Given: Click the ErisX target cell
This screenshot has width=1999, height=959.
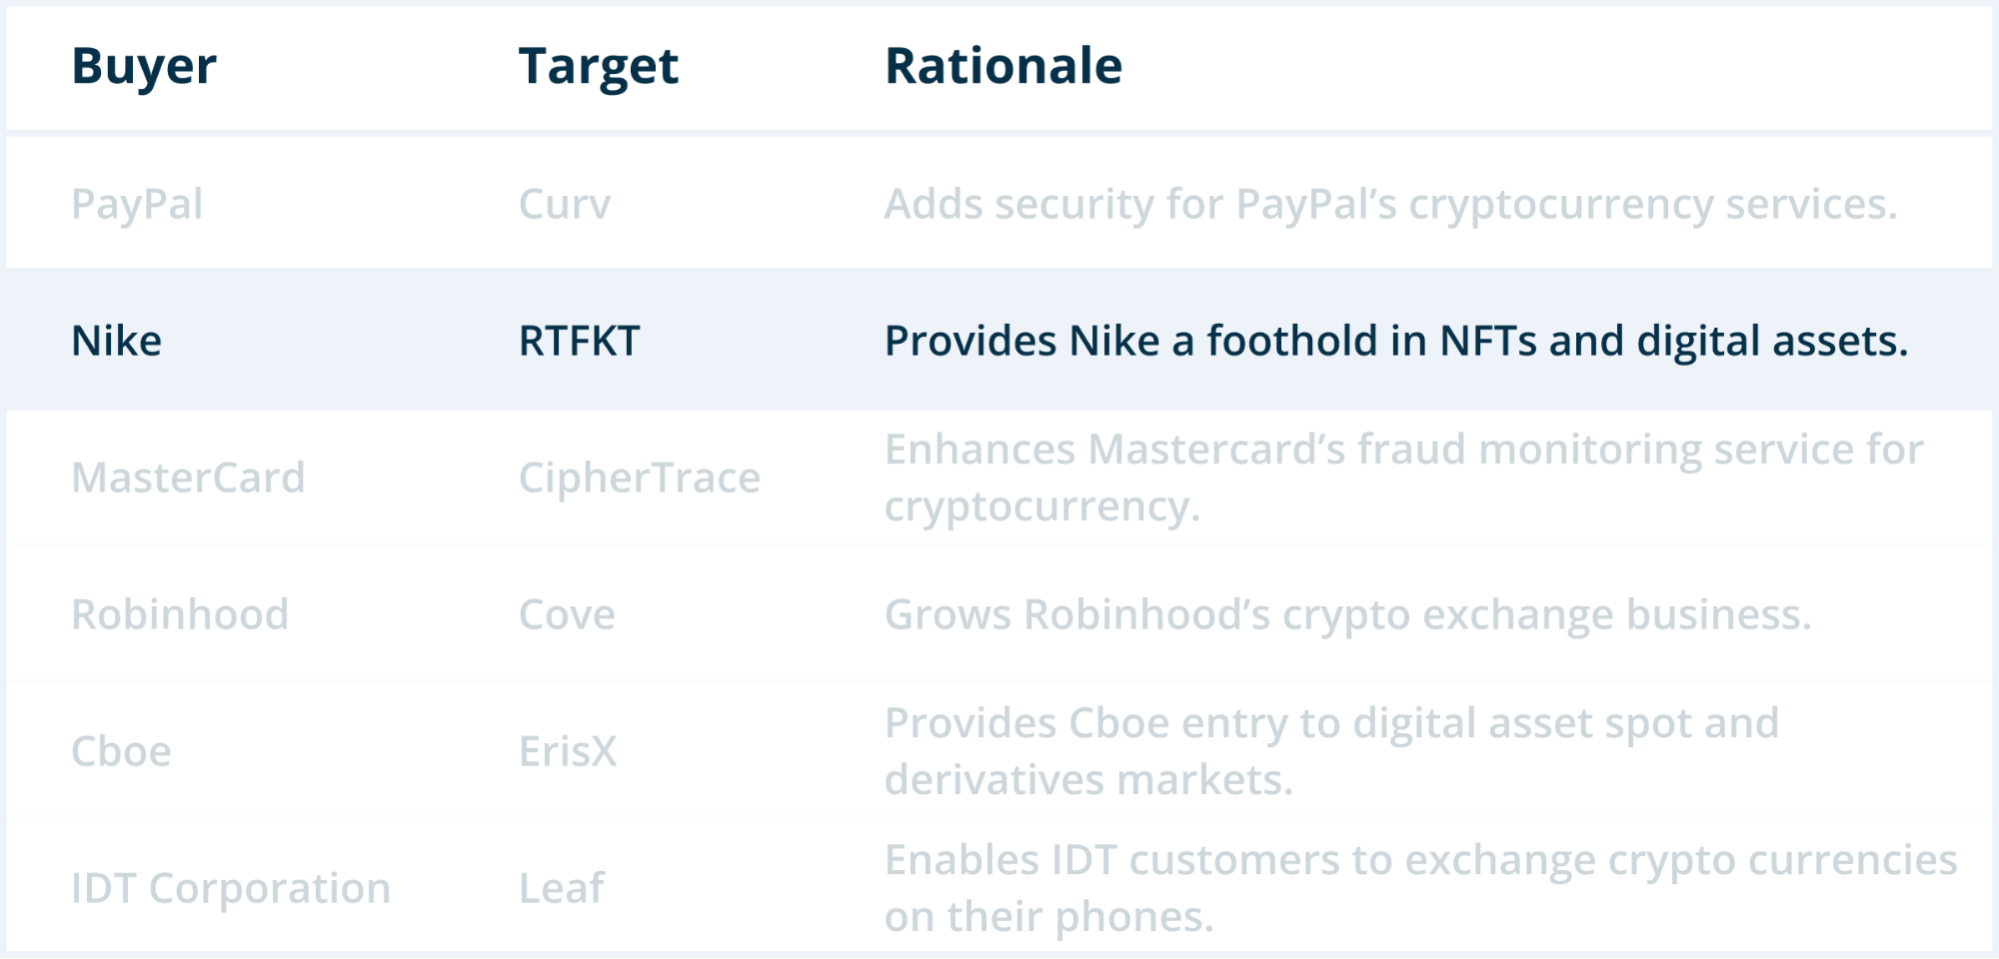Looking at the screenshot, I should [568, 751].
